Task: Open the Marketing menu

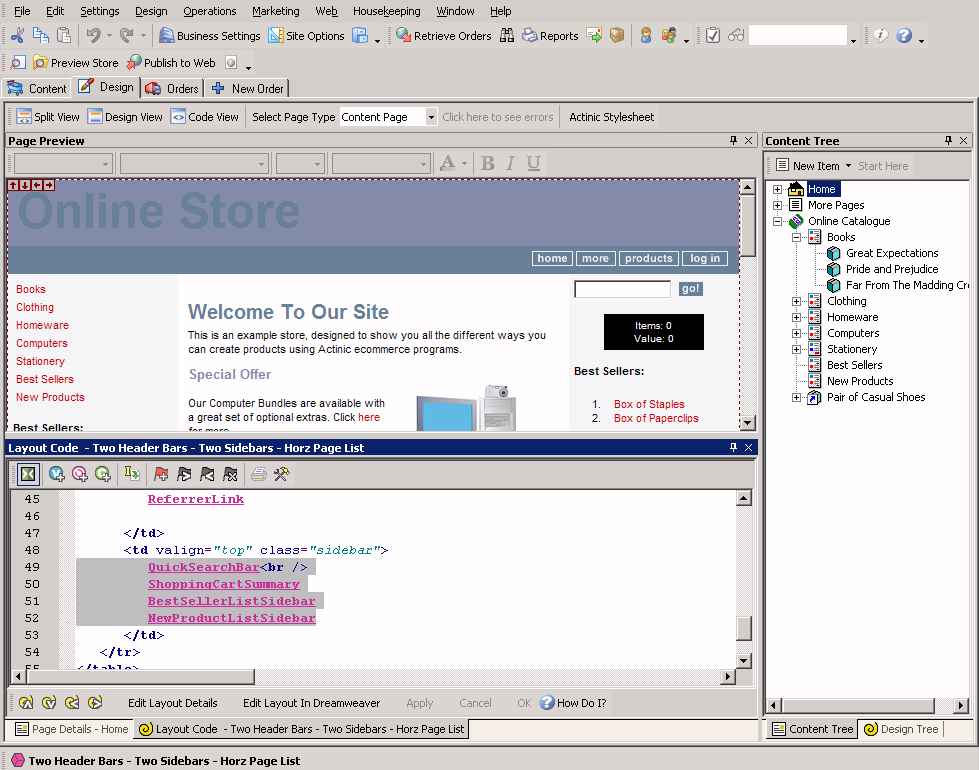Action: tap(275, 11)
